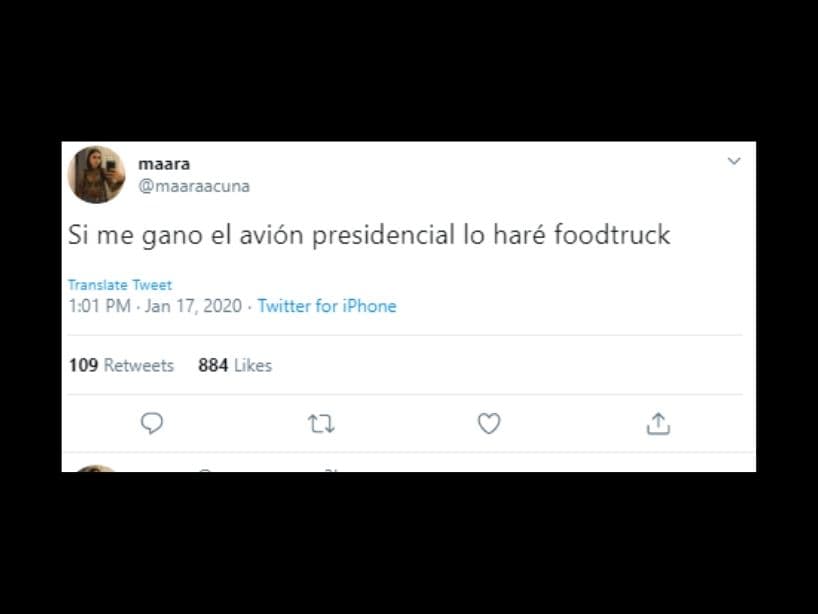This screenshot has width=818, height=614.
Task: Click the number 884 beside Likes
Action: click(213, 365)
